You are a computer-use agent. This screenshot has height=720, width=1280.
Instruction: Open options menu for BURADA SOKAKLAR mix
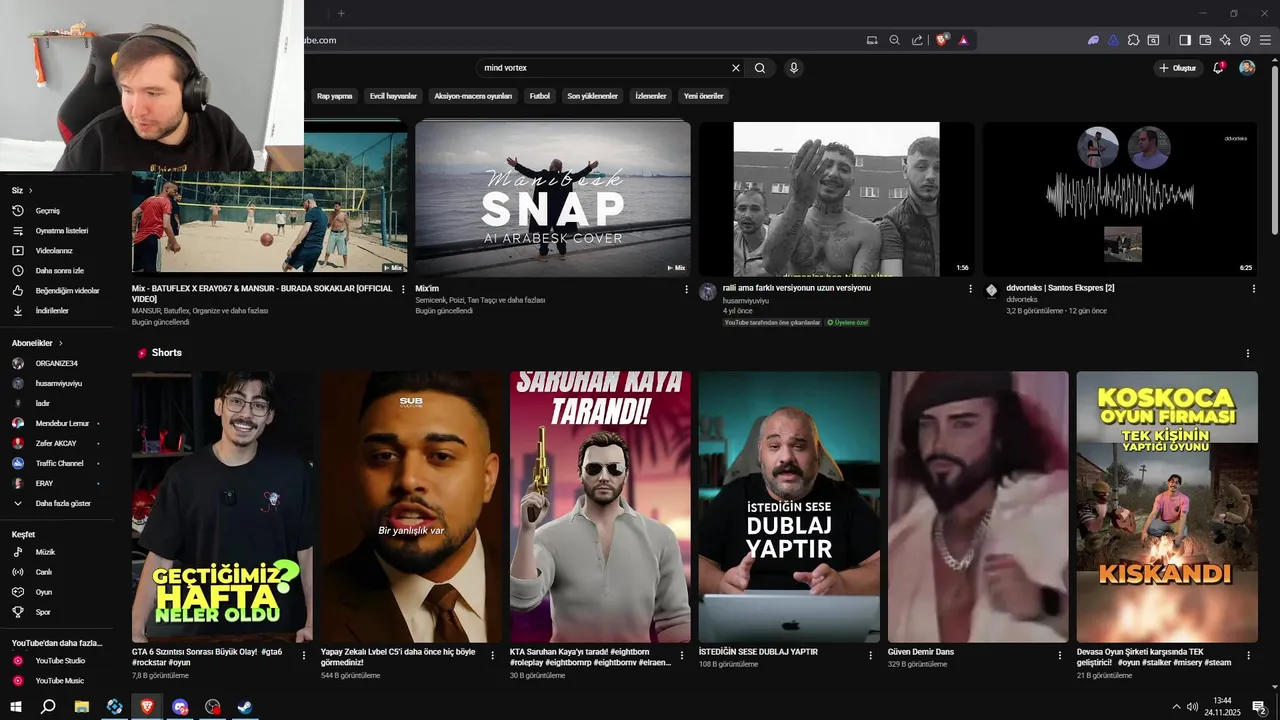coord(403,289)
